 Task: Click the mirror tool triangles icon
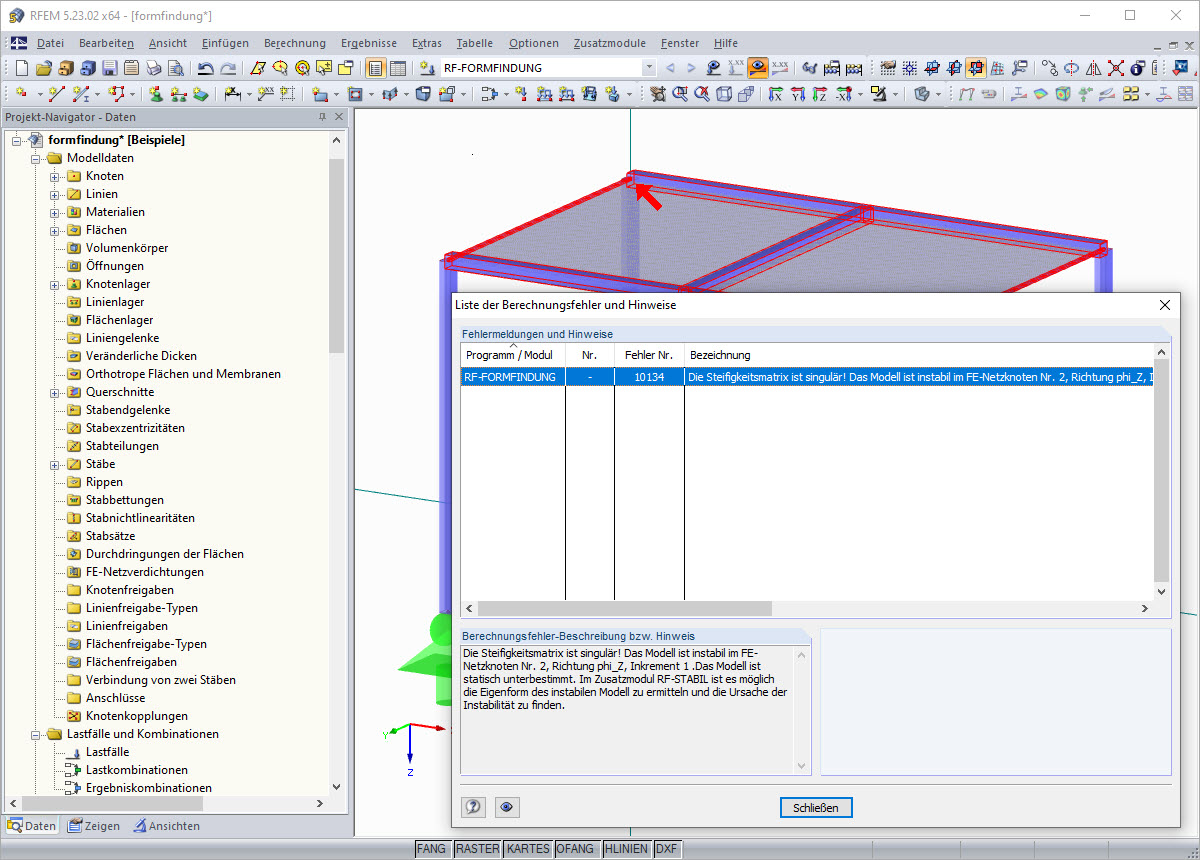point(1093,68)
